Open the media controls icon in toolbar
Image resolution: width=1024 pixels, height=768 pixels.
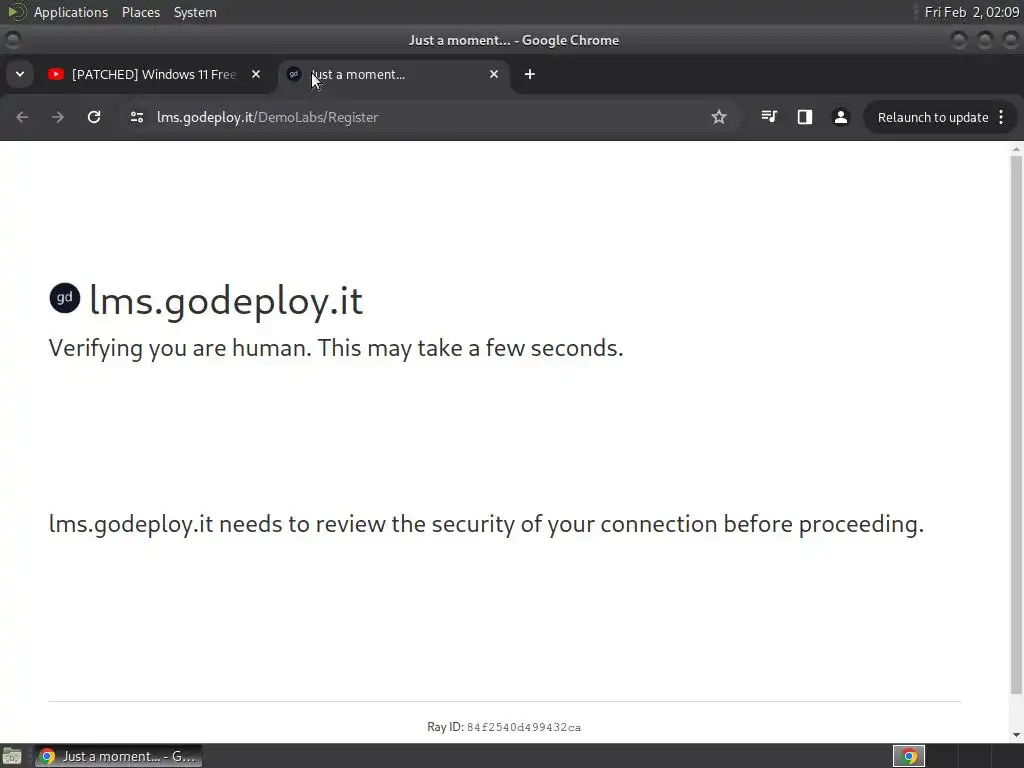point(769,117)
